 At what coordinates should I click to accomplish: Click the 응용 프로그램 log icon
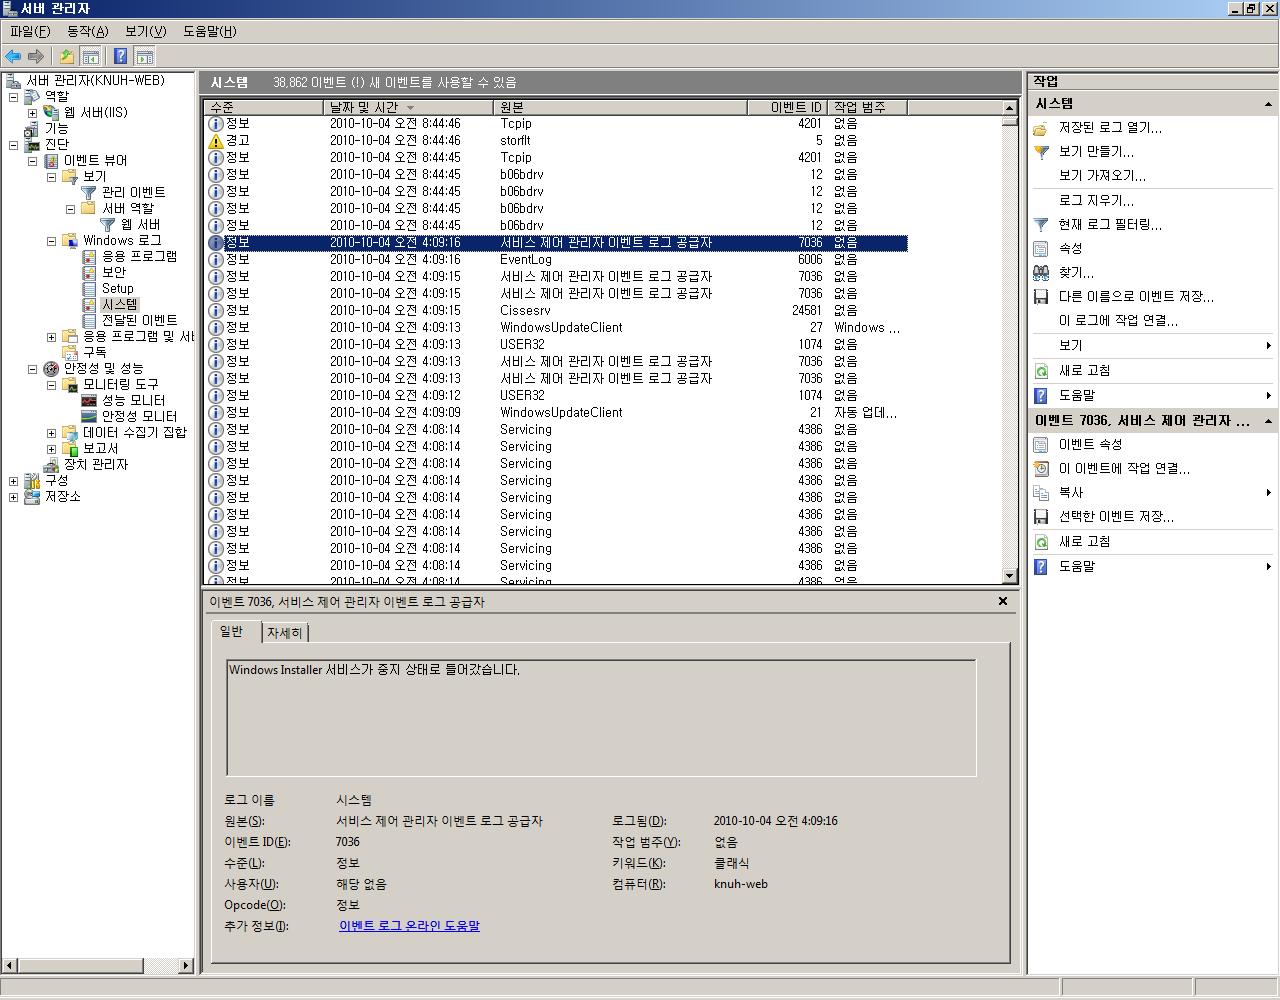coord(90,256)
